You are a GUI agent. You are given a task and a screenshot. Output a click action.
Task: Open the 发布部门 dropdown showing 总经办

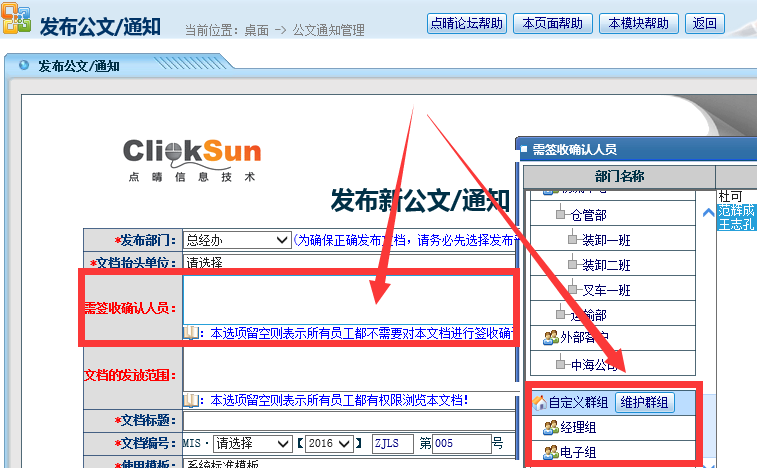(237, 240)
